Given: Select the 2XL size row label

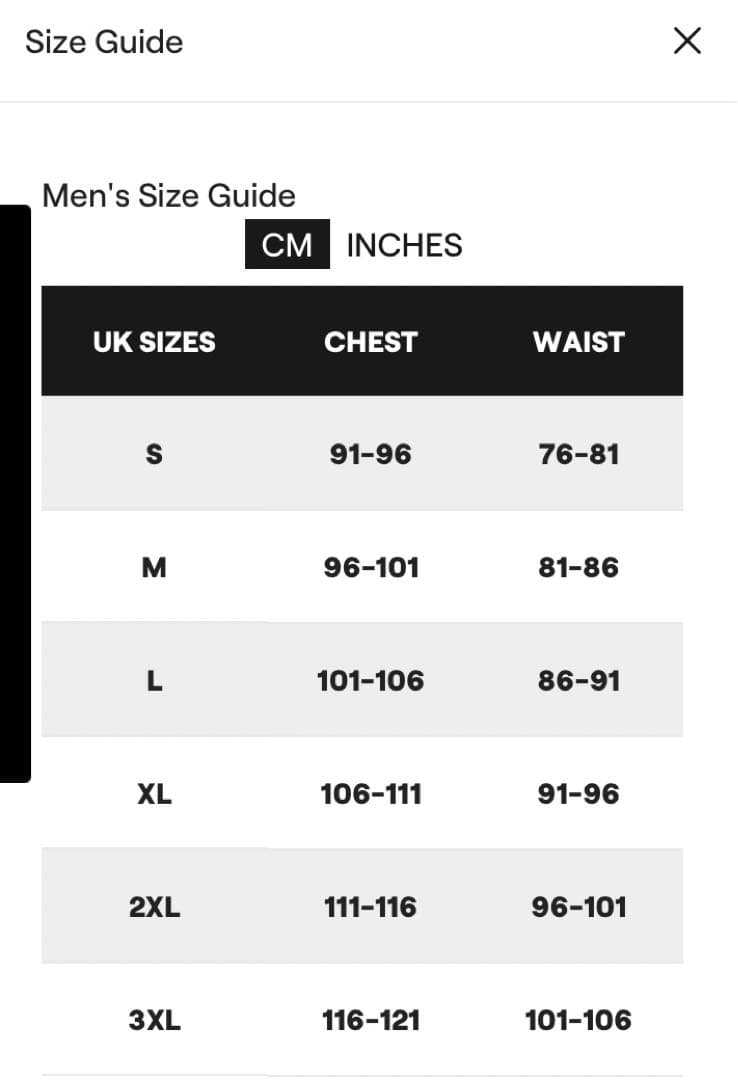Looking at the screenshot, I should [x=154, y=907].
